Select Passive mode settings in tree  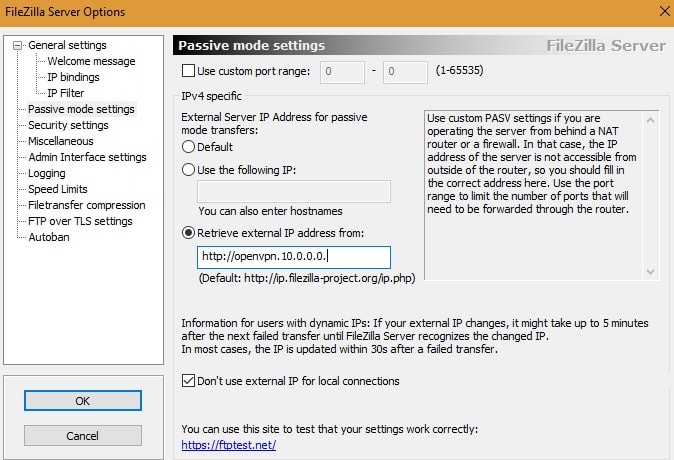(81, 109)
